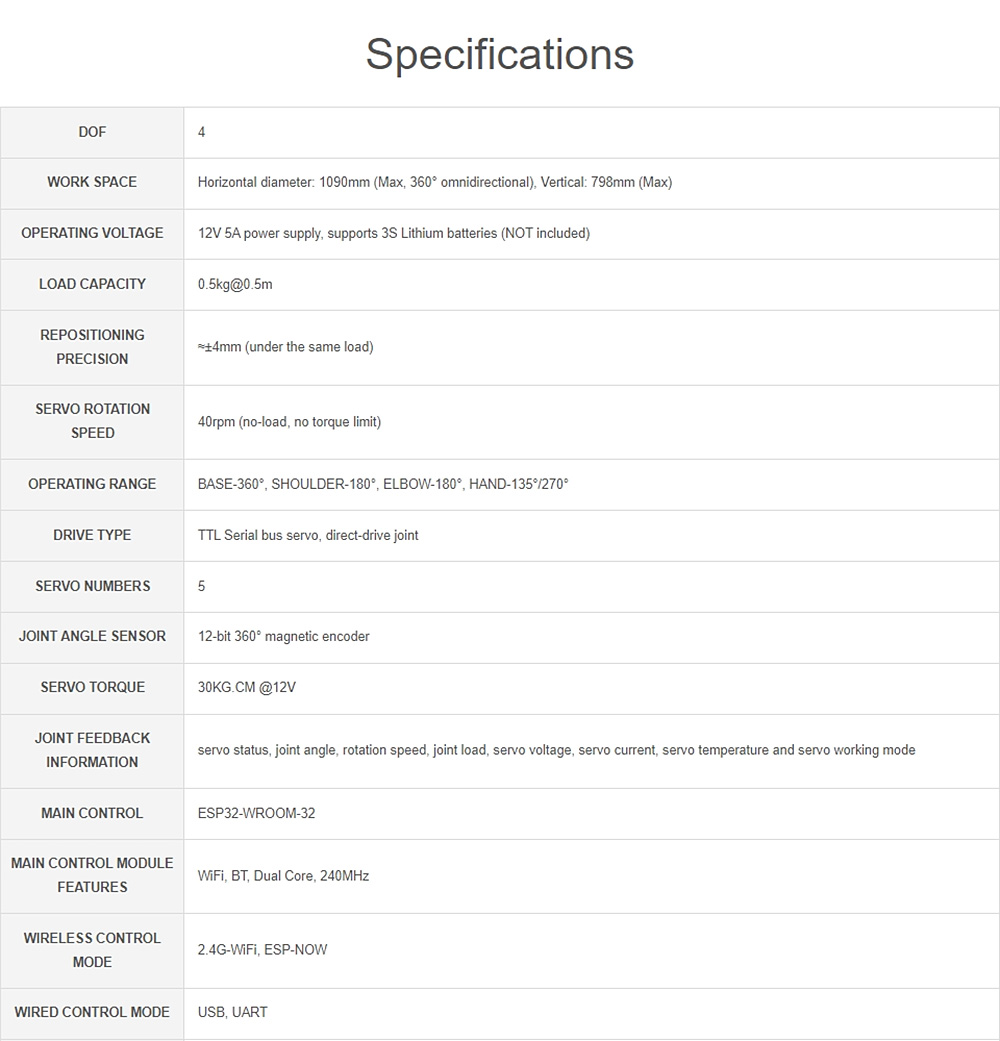Select the ESP32-WROOM-32 value text
Image resolution: width=1000 pixels, height=1041 pixels.
tap(256, 813)
